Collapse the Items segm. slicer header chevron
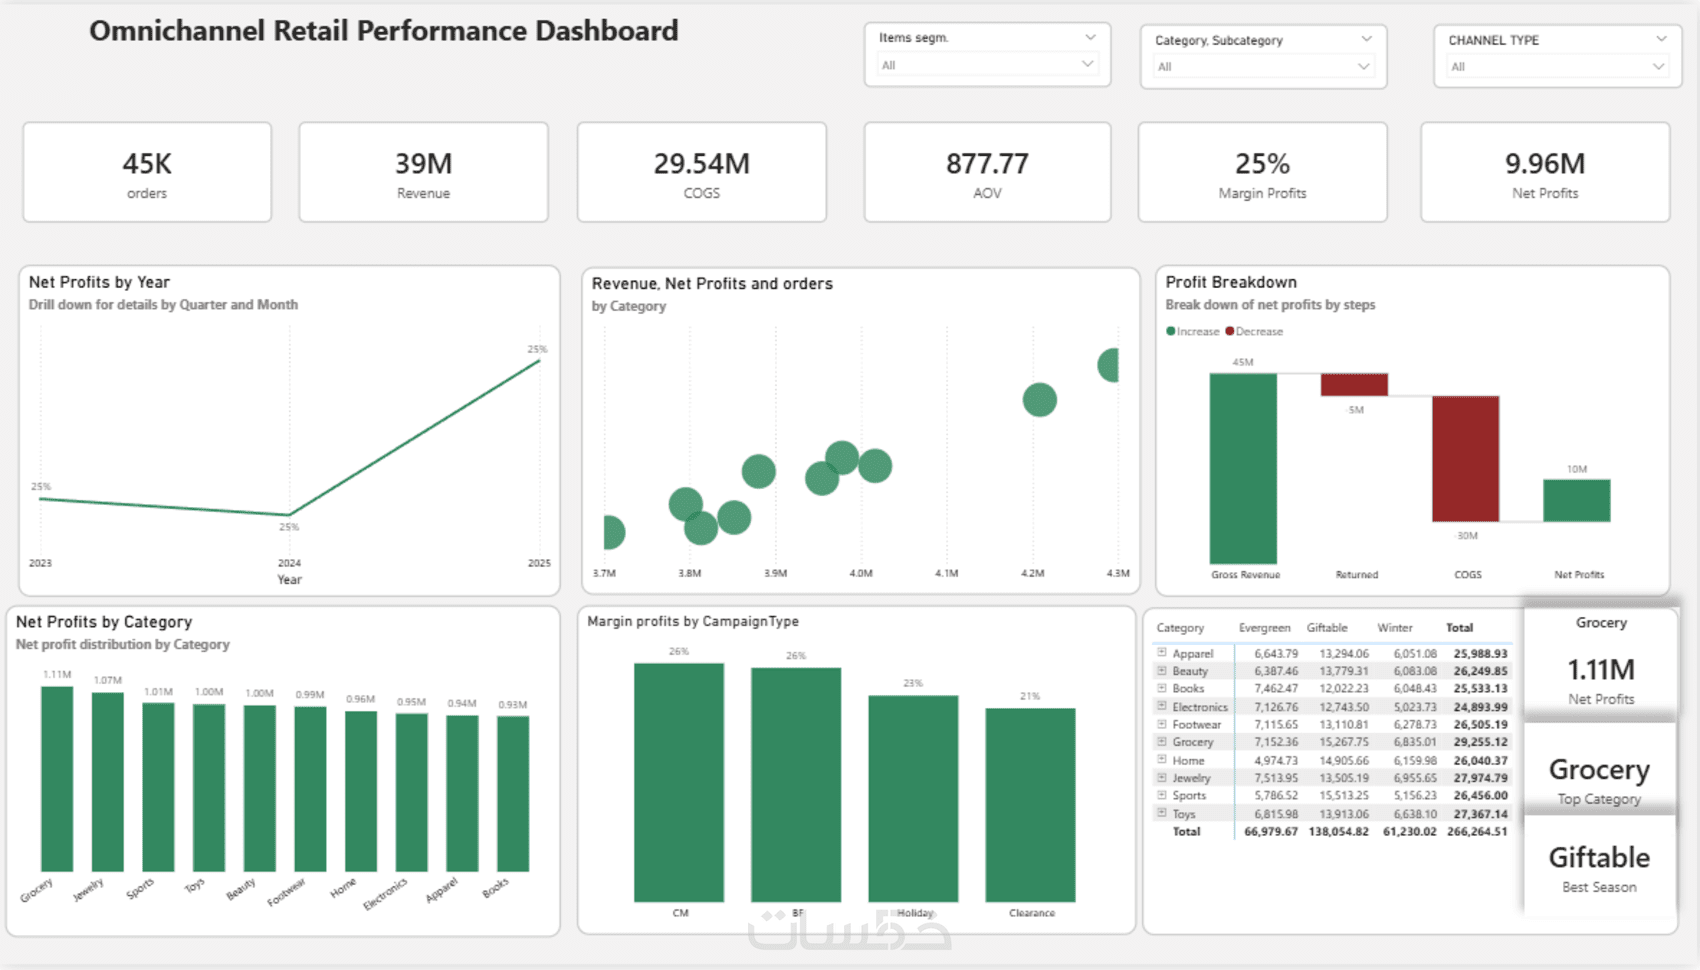 click(1090, 37)
